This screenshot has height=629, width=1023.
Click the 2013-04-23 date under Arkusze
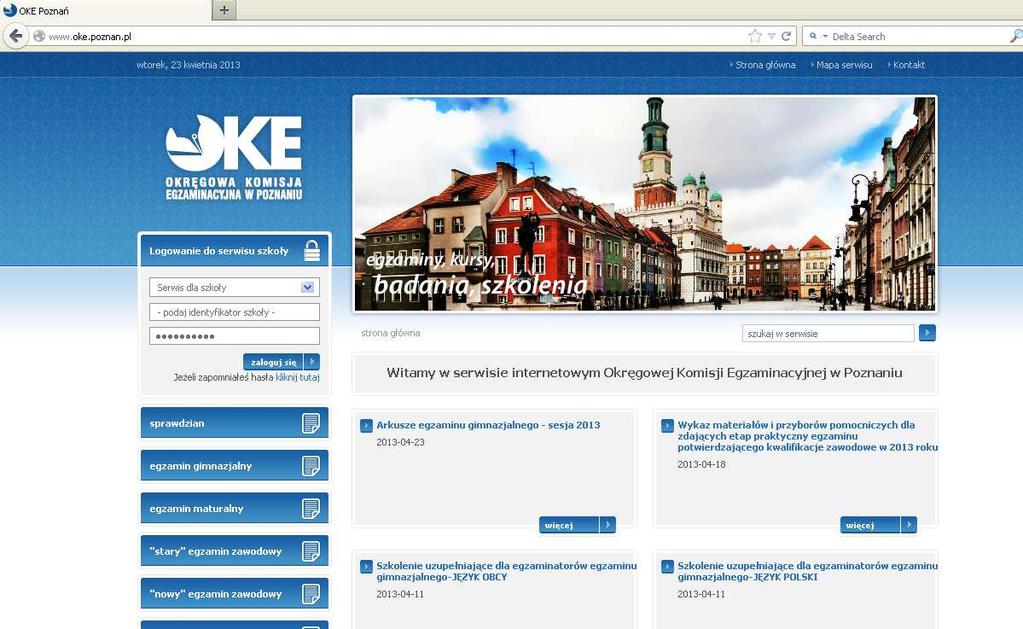[x=400, y=442]
